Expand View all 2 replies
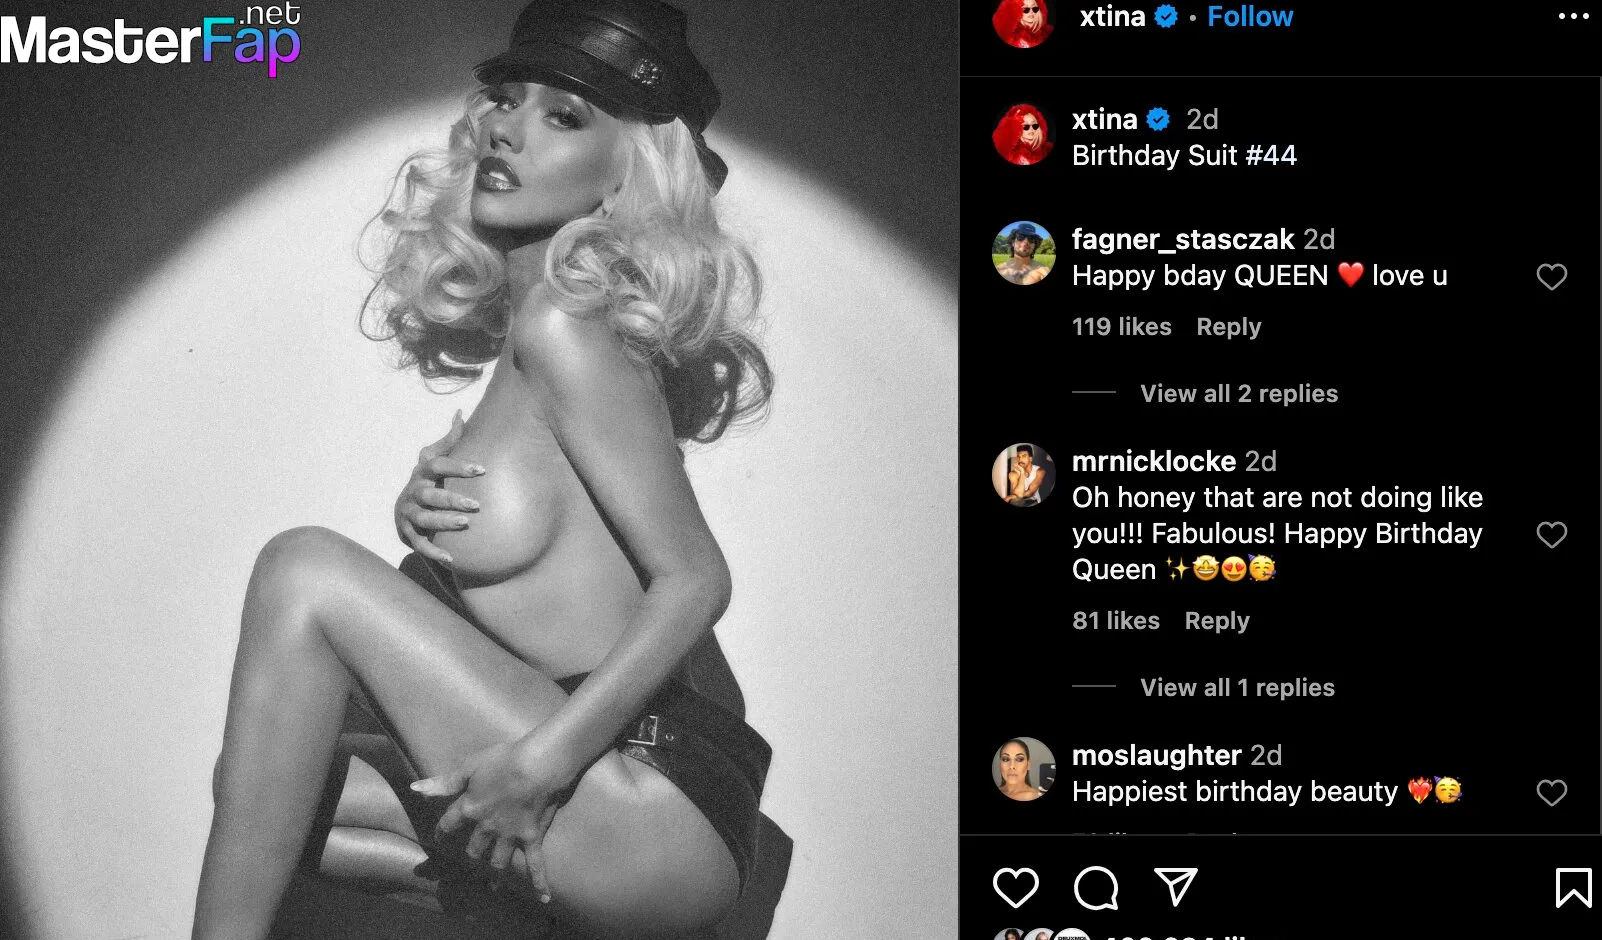Screen dimensions: 1602x940 (1239, 393)
